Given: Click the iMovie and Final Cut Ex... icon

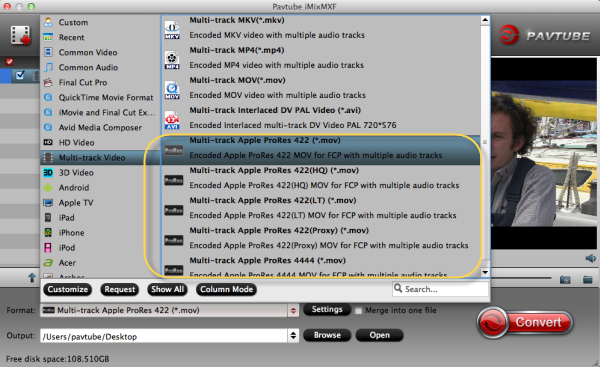Looking at the screenshot, I should [x=48, y=113].
